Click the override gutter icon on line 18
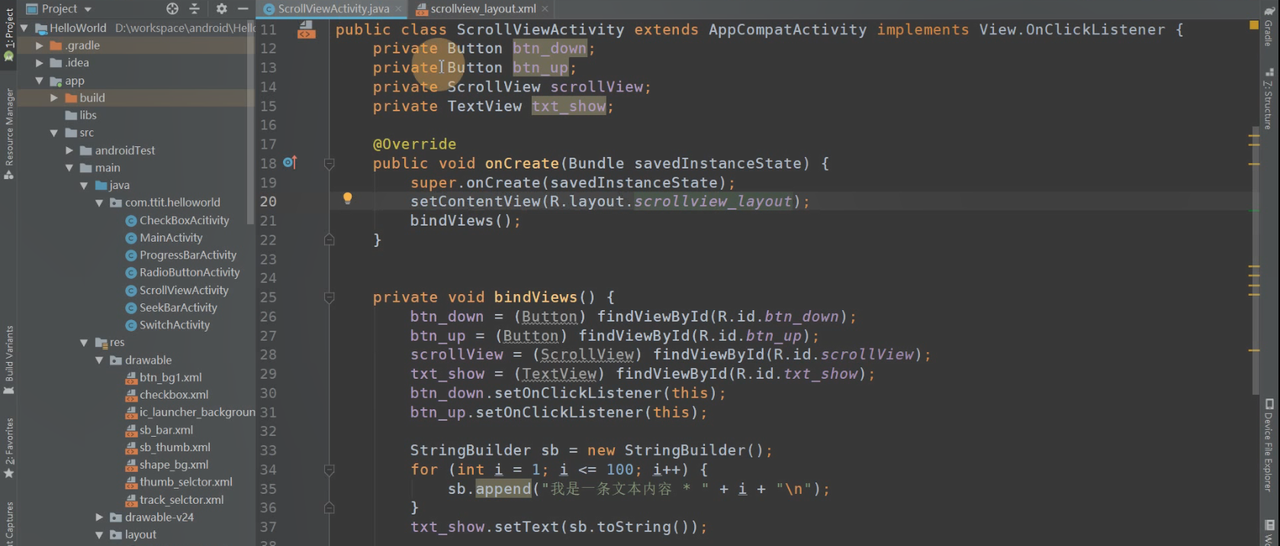 (290, 162)
